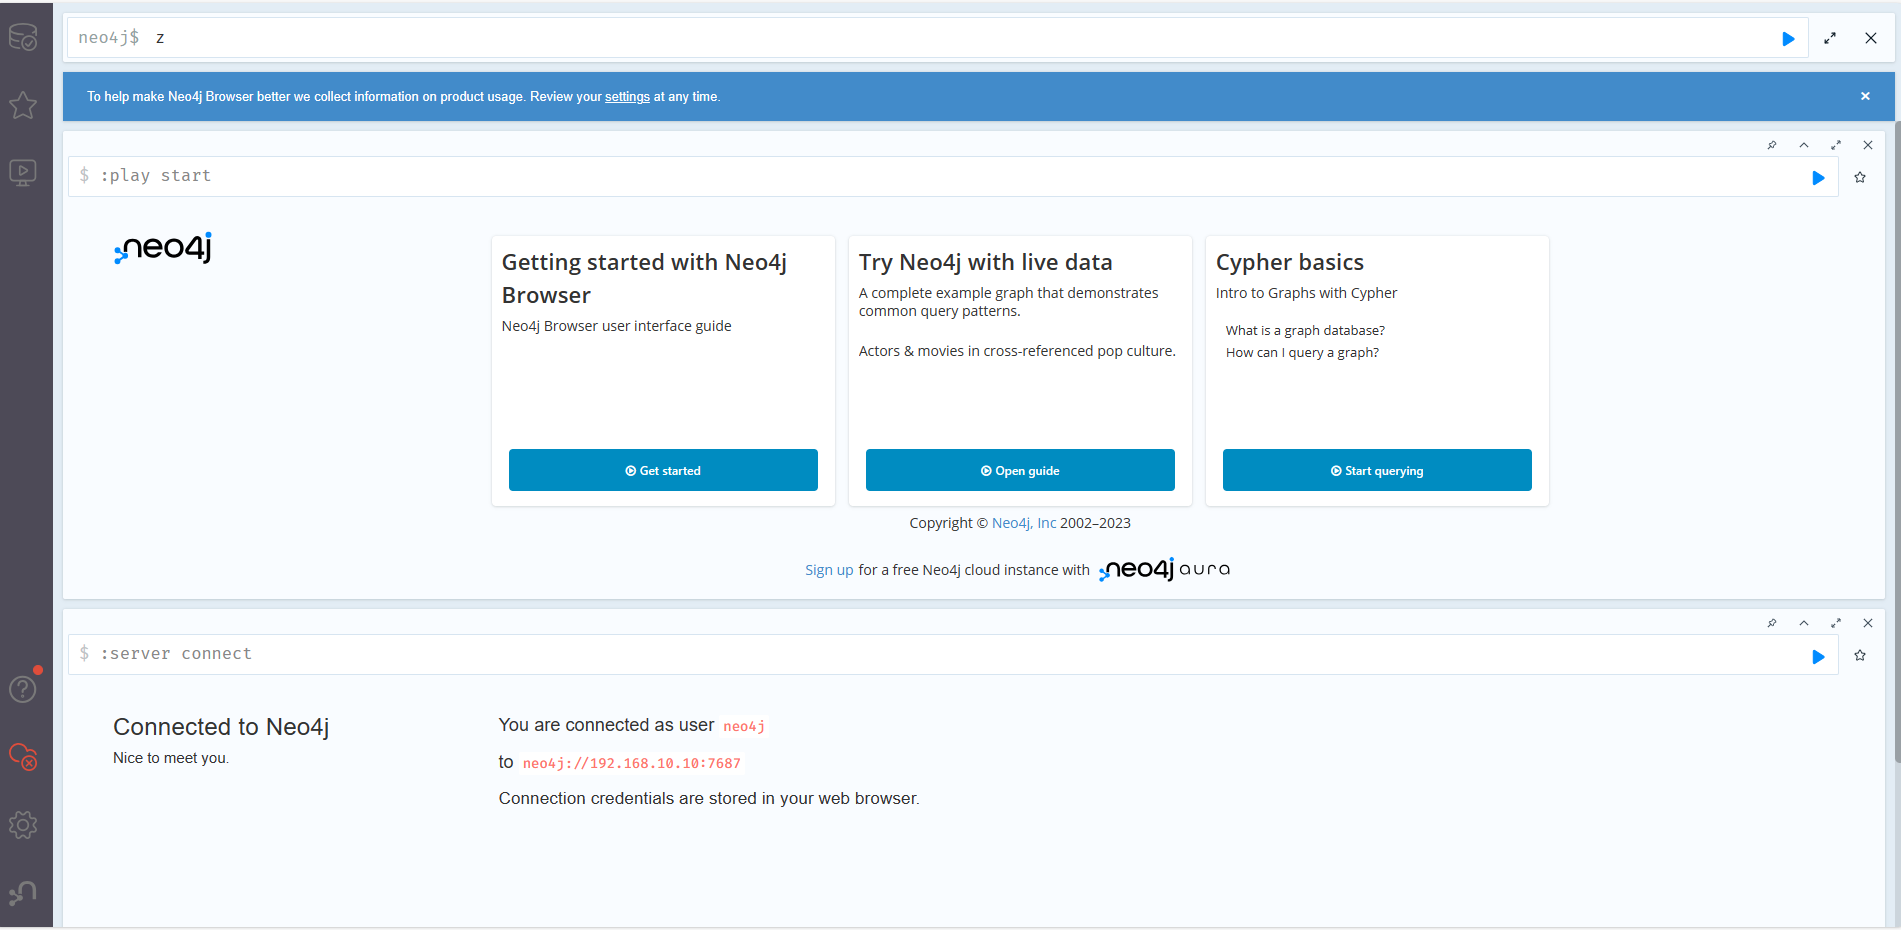
Task: Click the neo4j://192.168.10.10:7687 address
Action: point(632,763)
